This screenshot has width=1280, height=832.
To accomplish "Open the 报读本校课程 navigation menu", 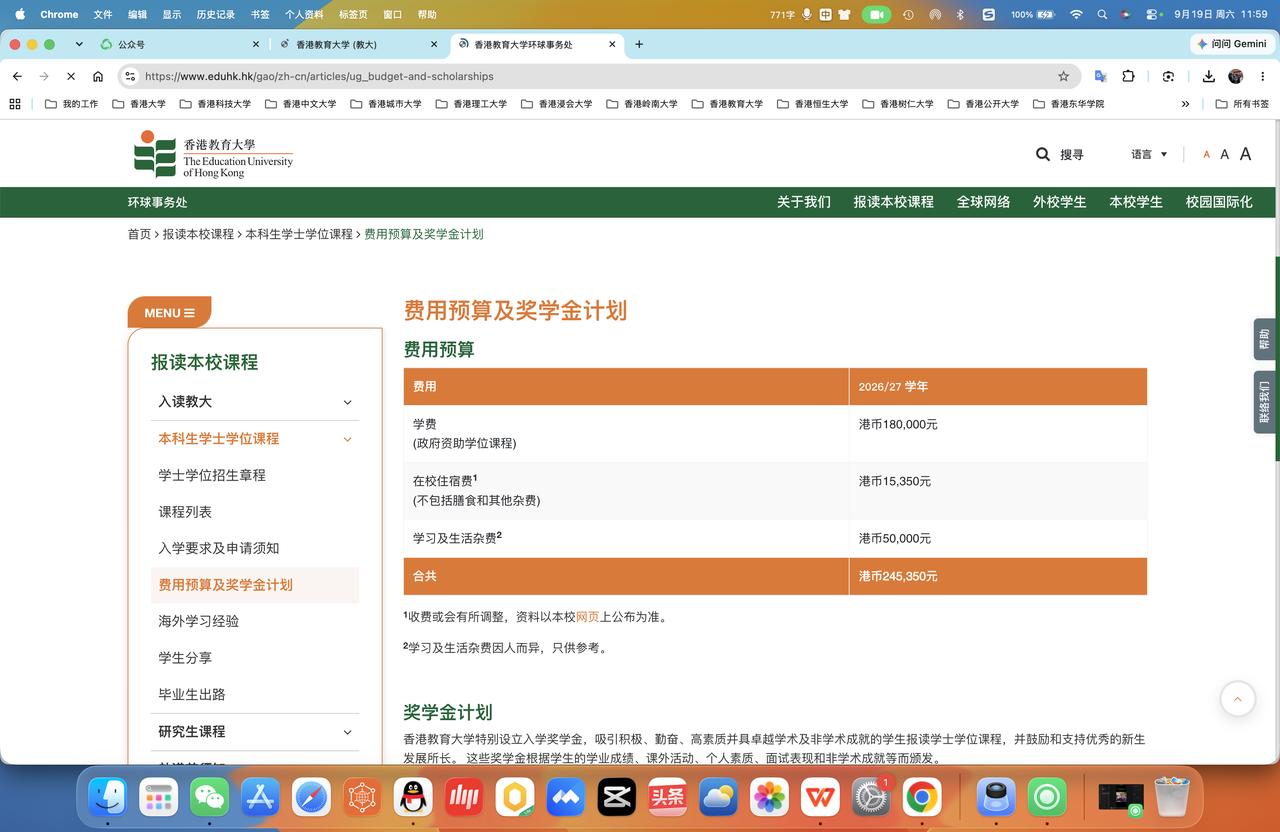I will pyautogui.click(x=893, y=202).
